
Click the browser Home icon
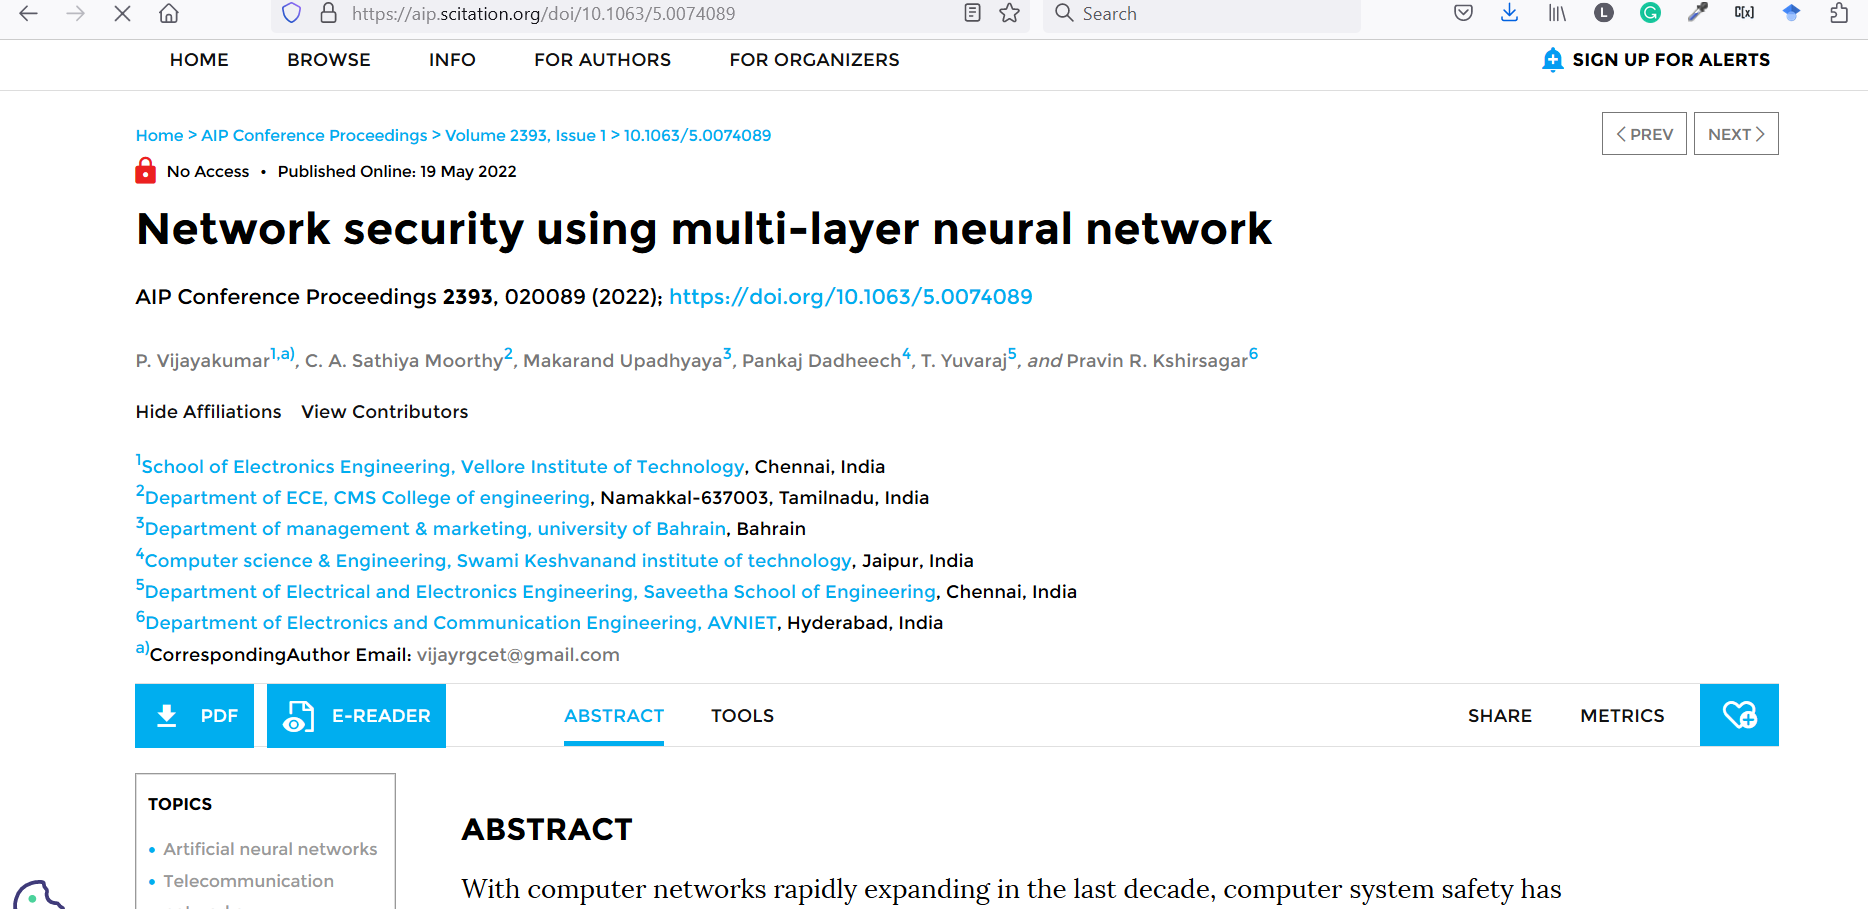click(x=169, y=14)
